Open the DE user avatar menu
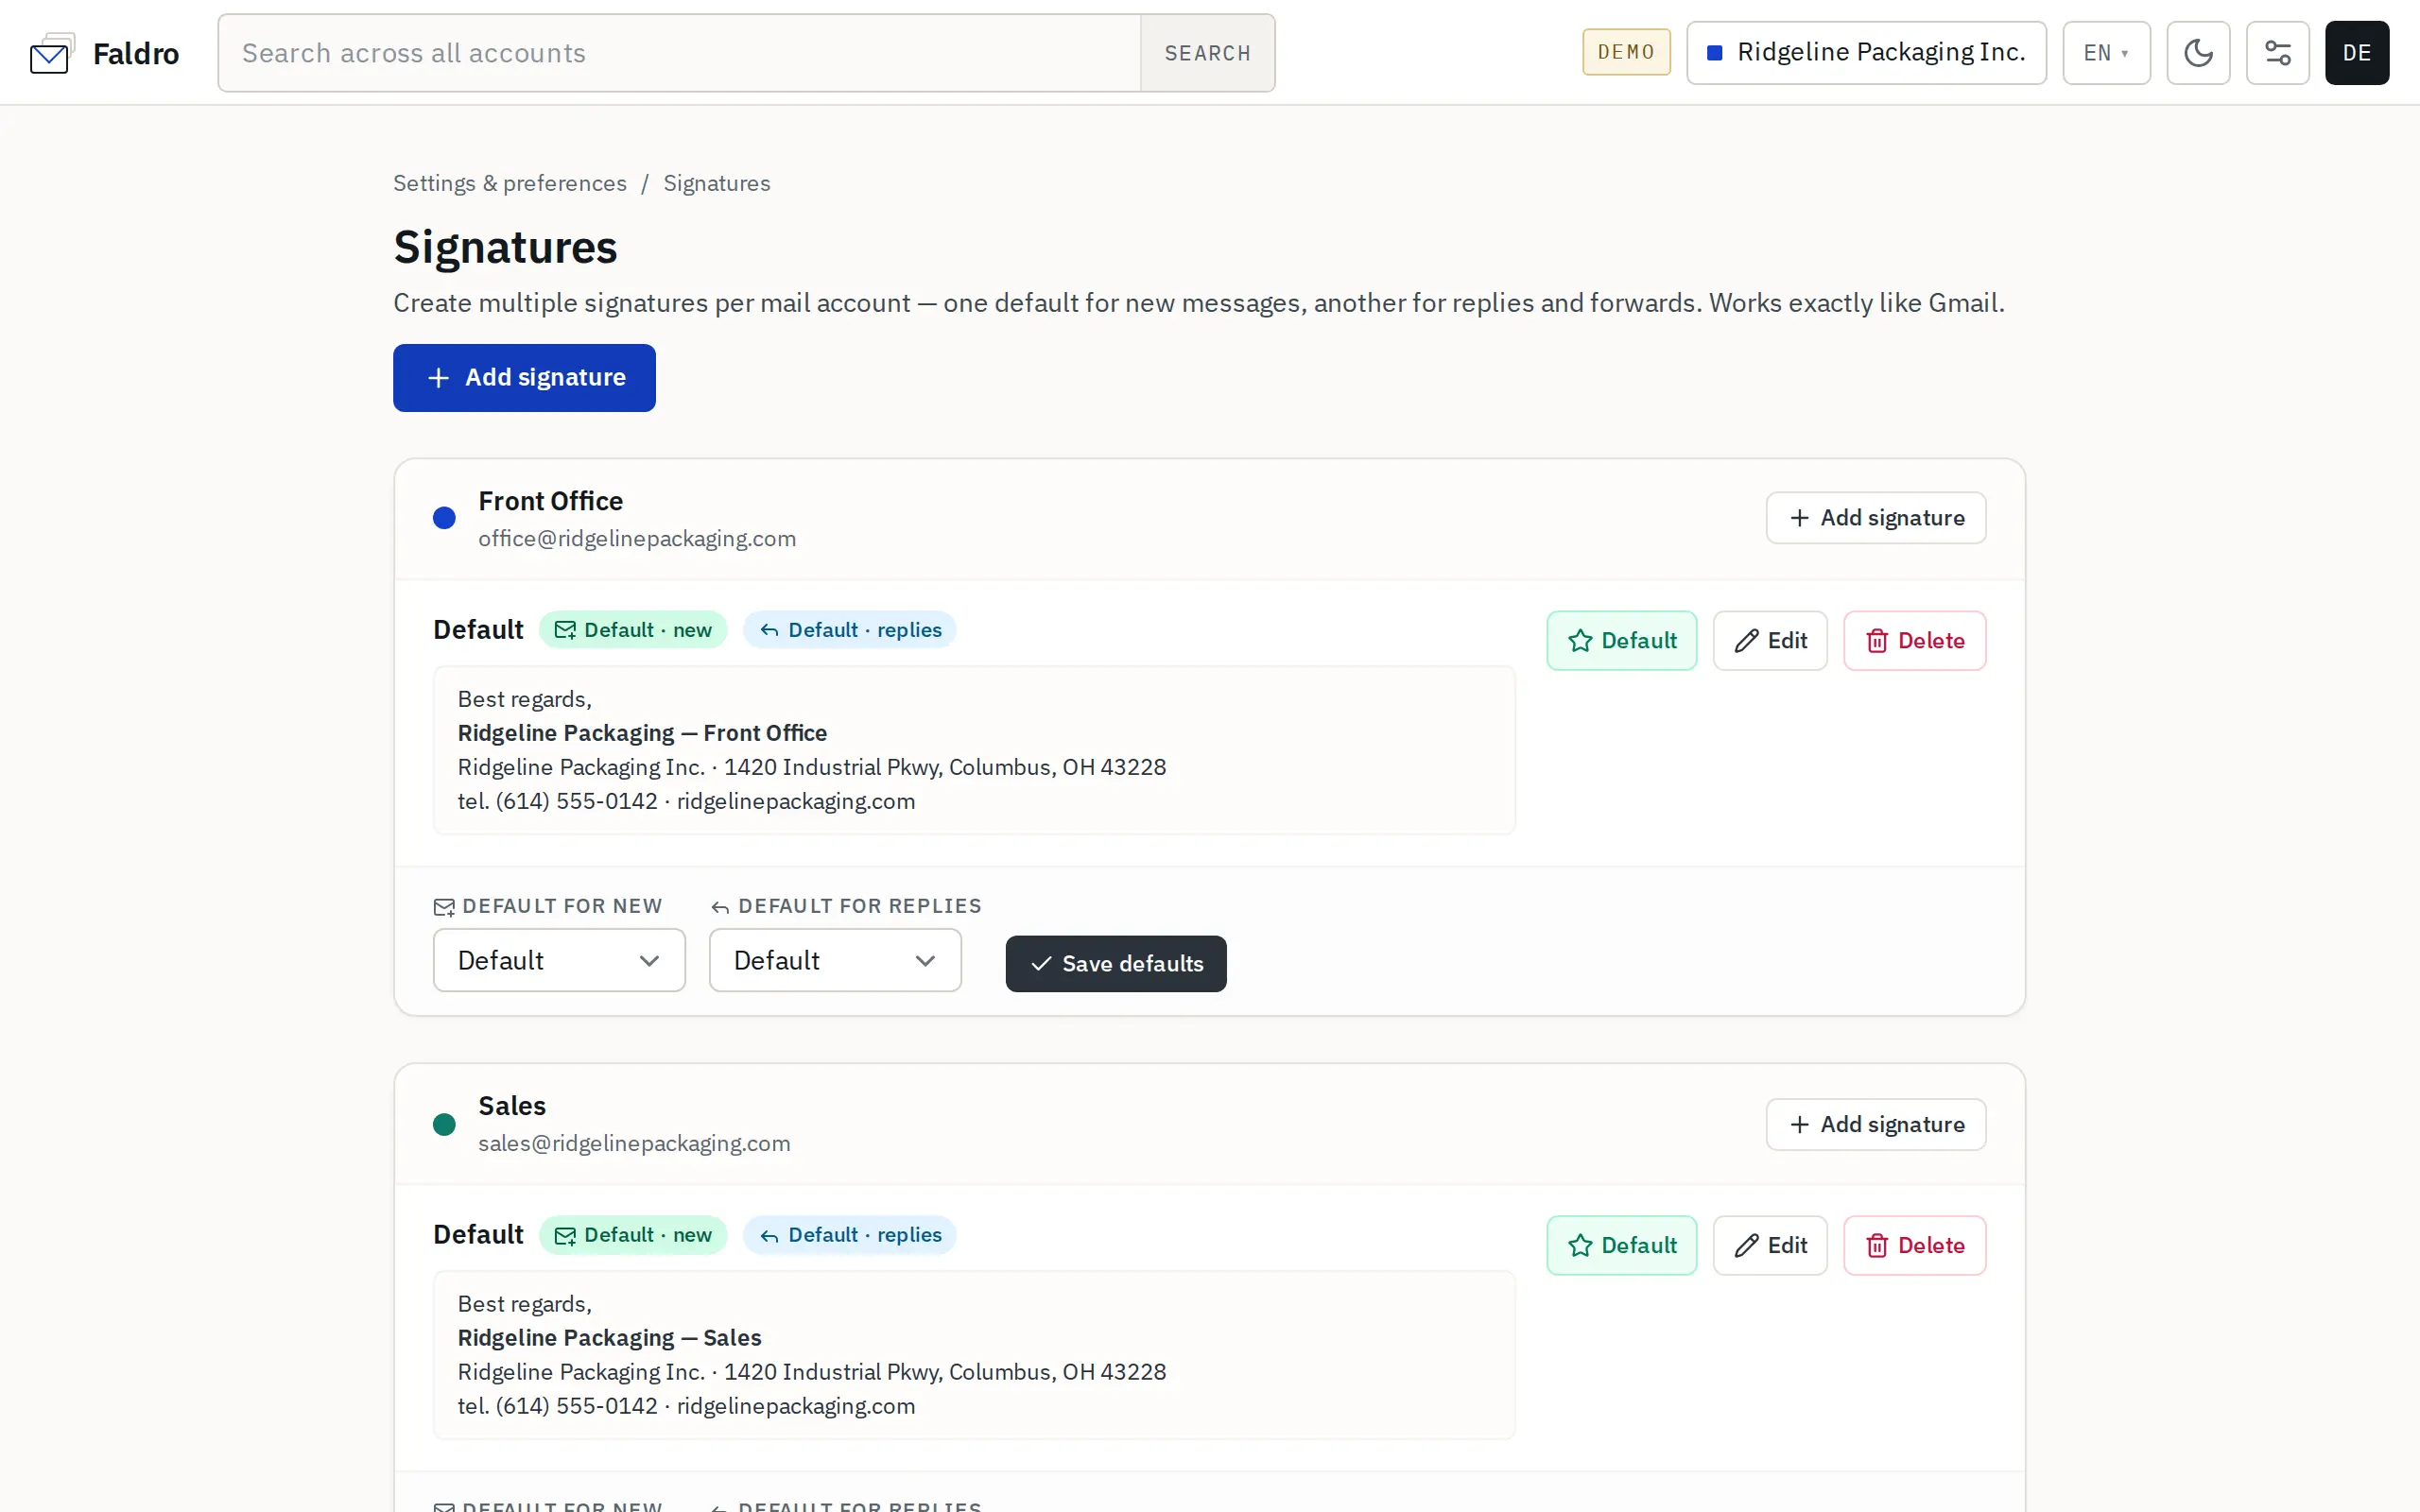 (x=2356, y=53)
